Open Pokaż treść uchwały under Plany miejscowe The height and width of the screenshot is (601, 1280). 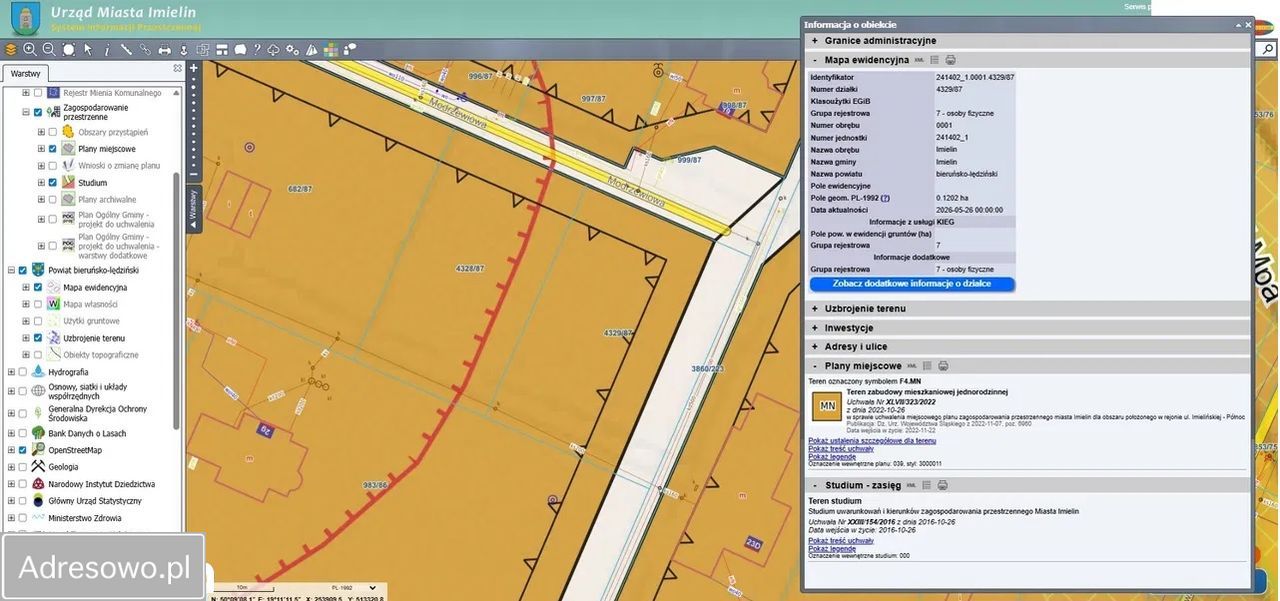[x=841, y=449]
